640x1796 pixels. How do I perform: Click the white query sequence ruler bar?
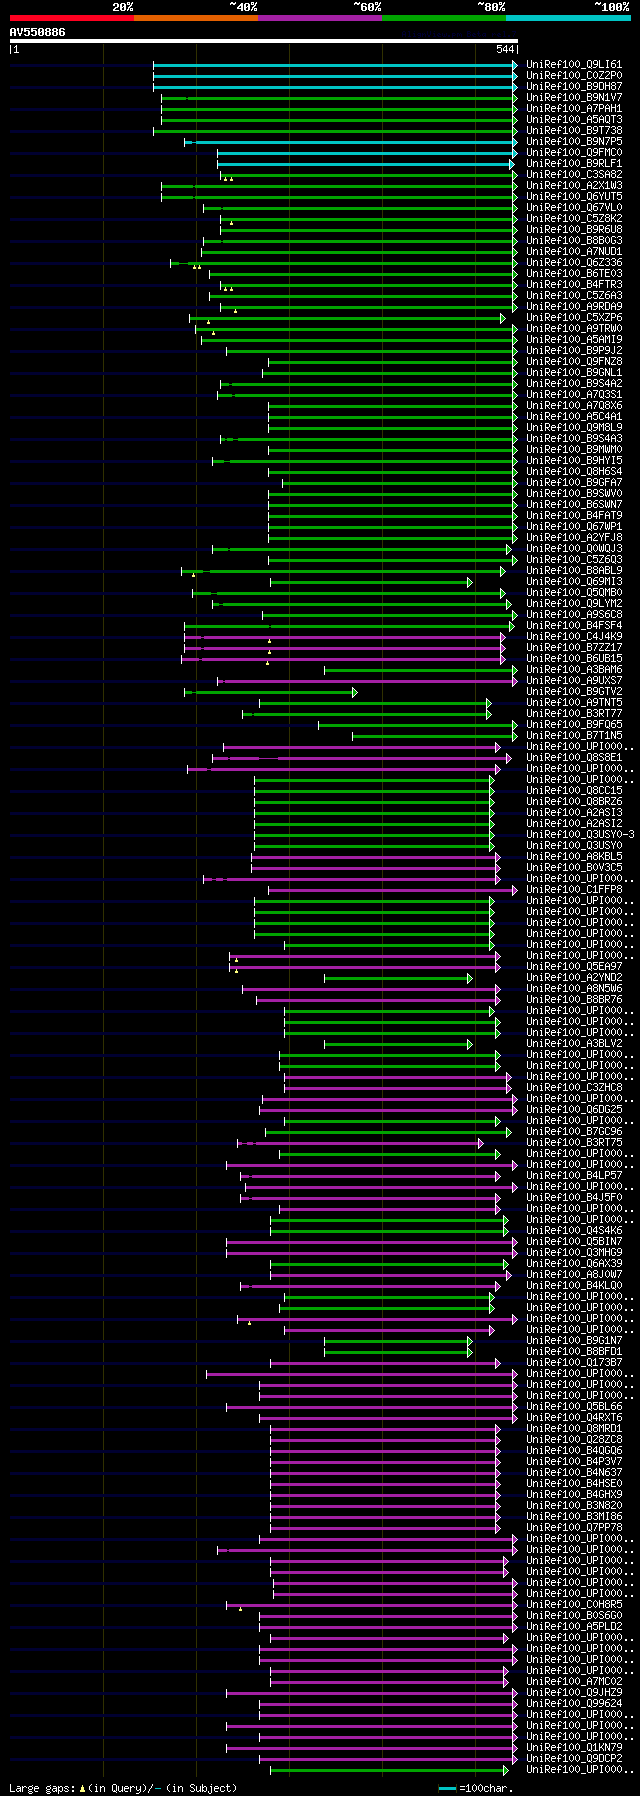pyautogui.click(x=263, y=41)
